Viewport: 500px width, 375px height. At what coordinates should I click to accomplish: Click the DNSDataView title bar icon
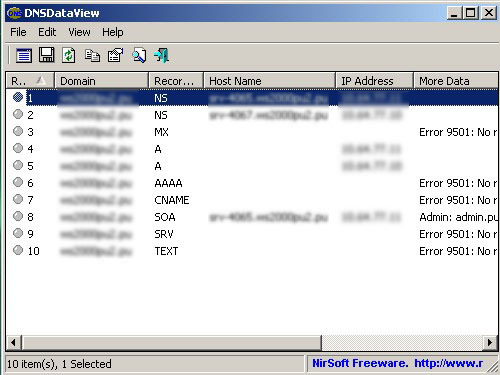pyautogui.click(x=14, y=13)
